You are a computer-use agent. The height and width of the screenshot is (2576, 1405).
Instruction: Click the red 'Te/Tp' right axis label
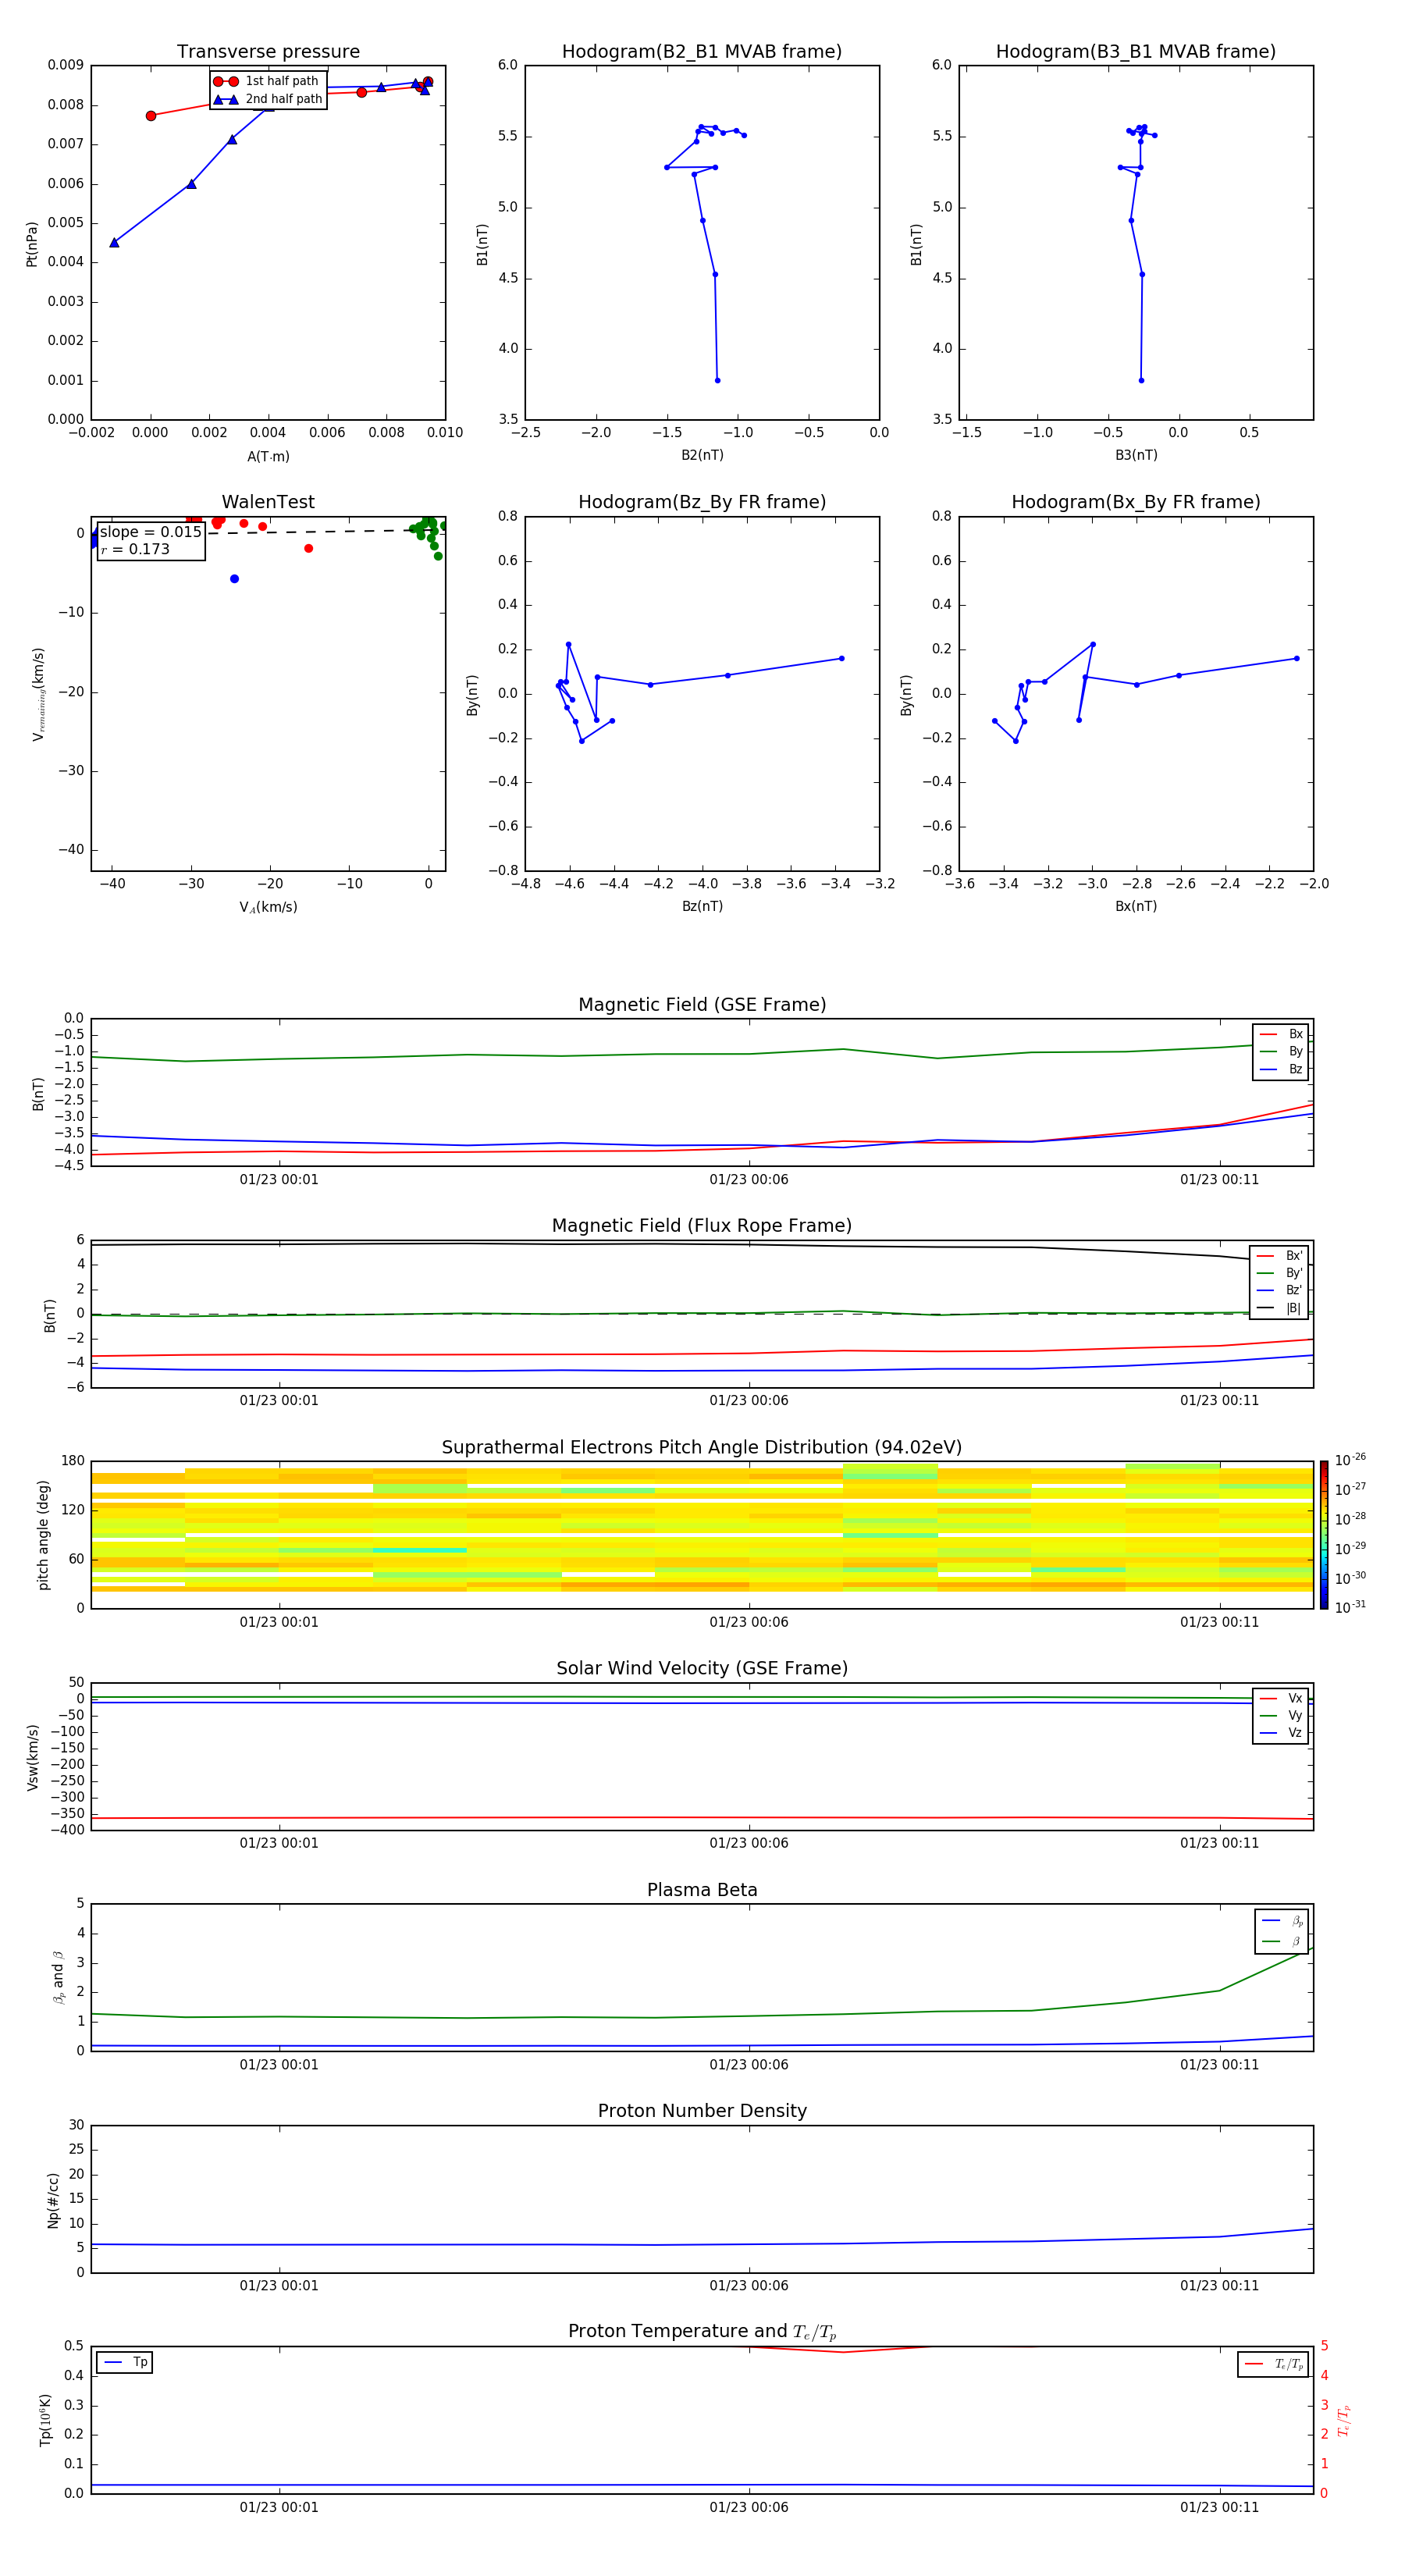[1344, 2420]
